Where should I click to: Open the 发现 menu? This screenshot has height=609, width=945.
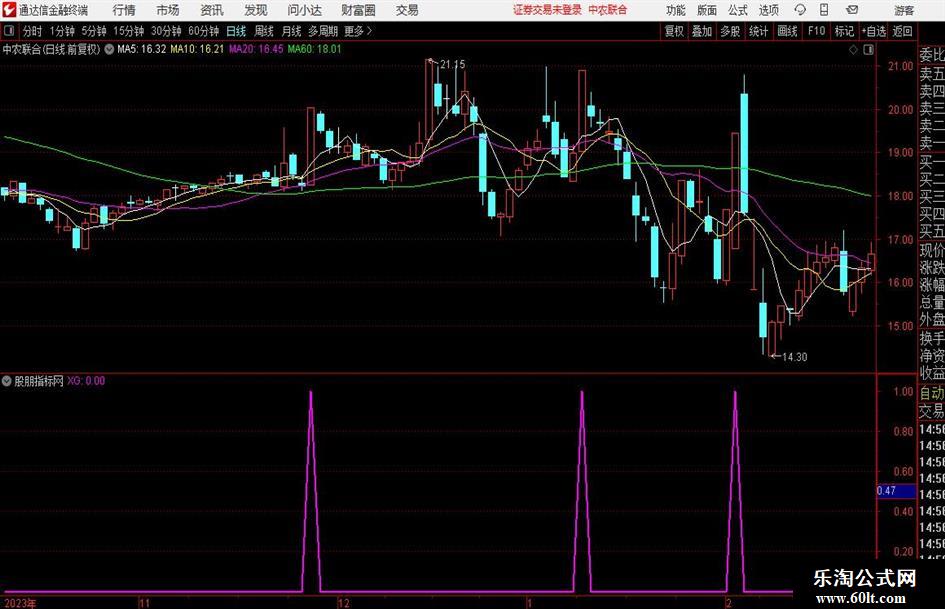click(x=256, y=10)
